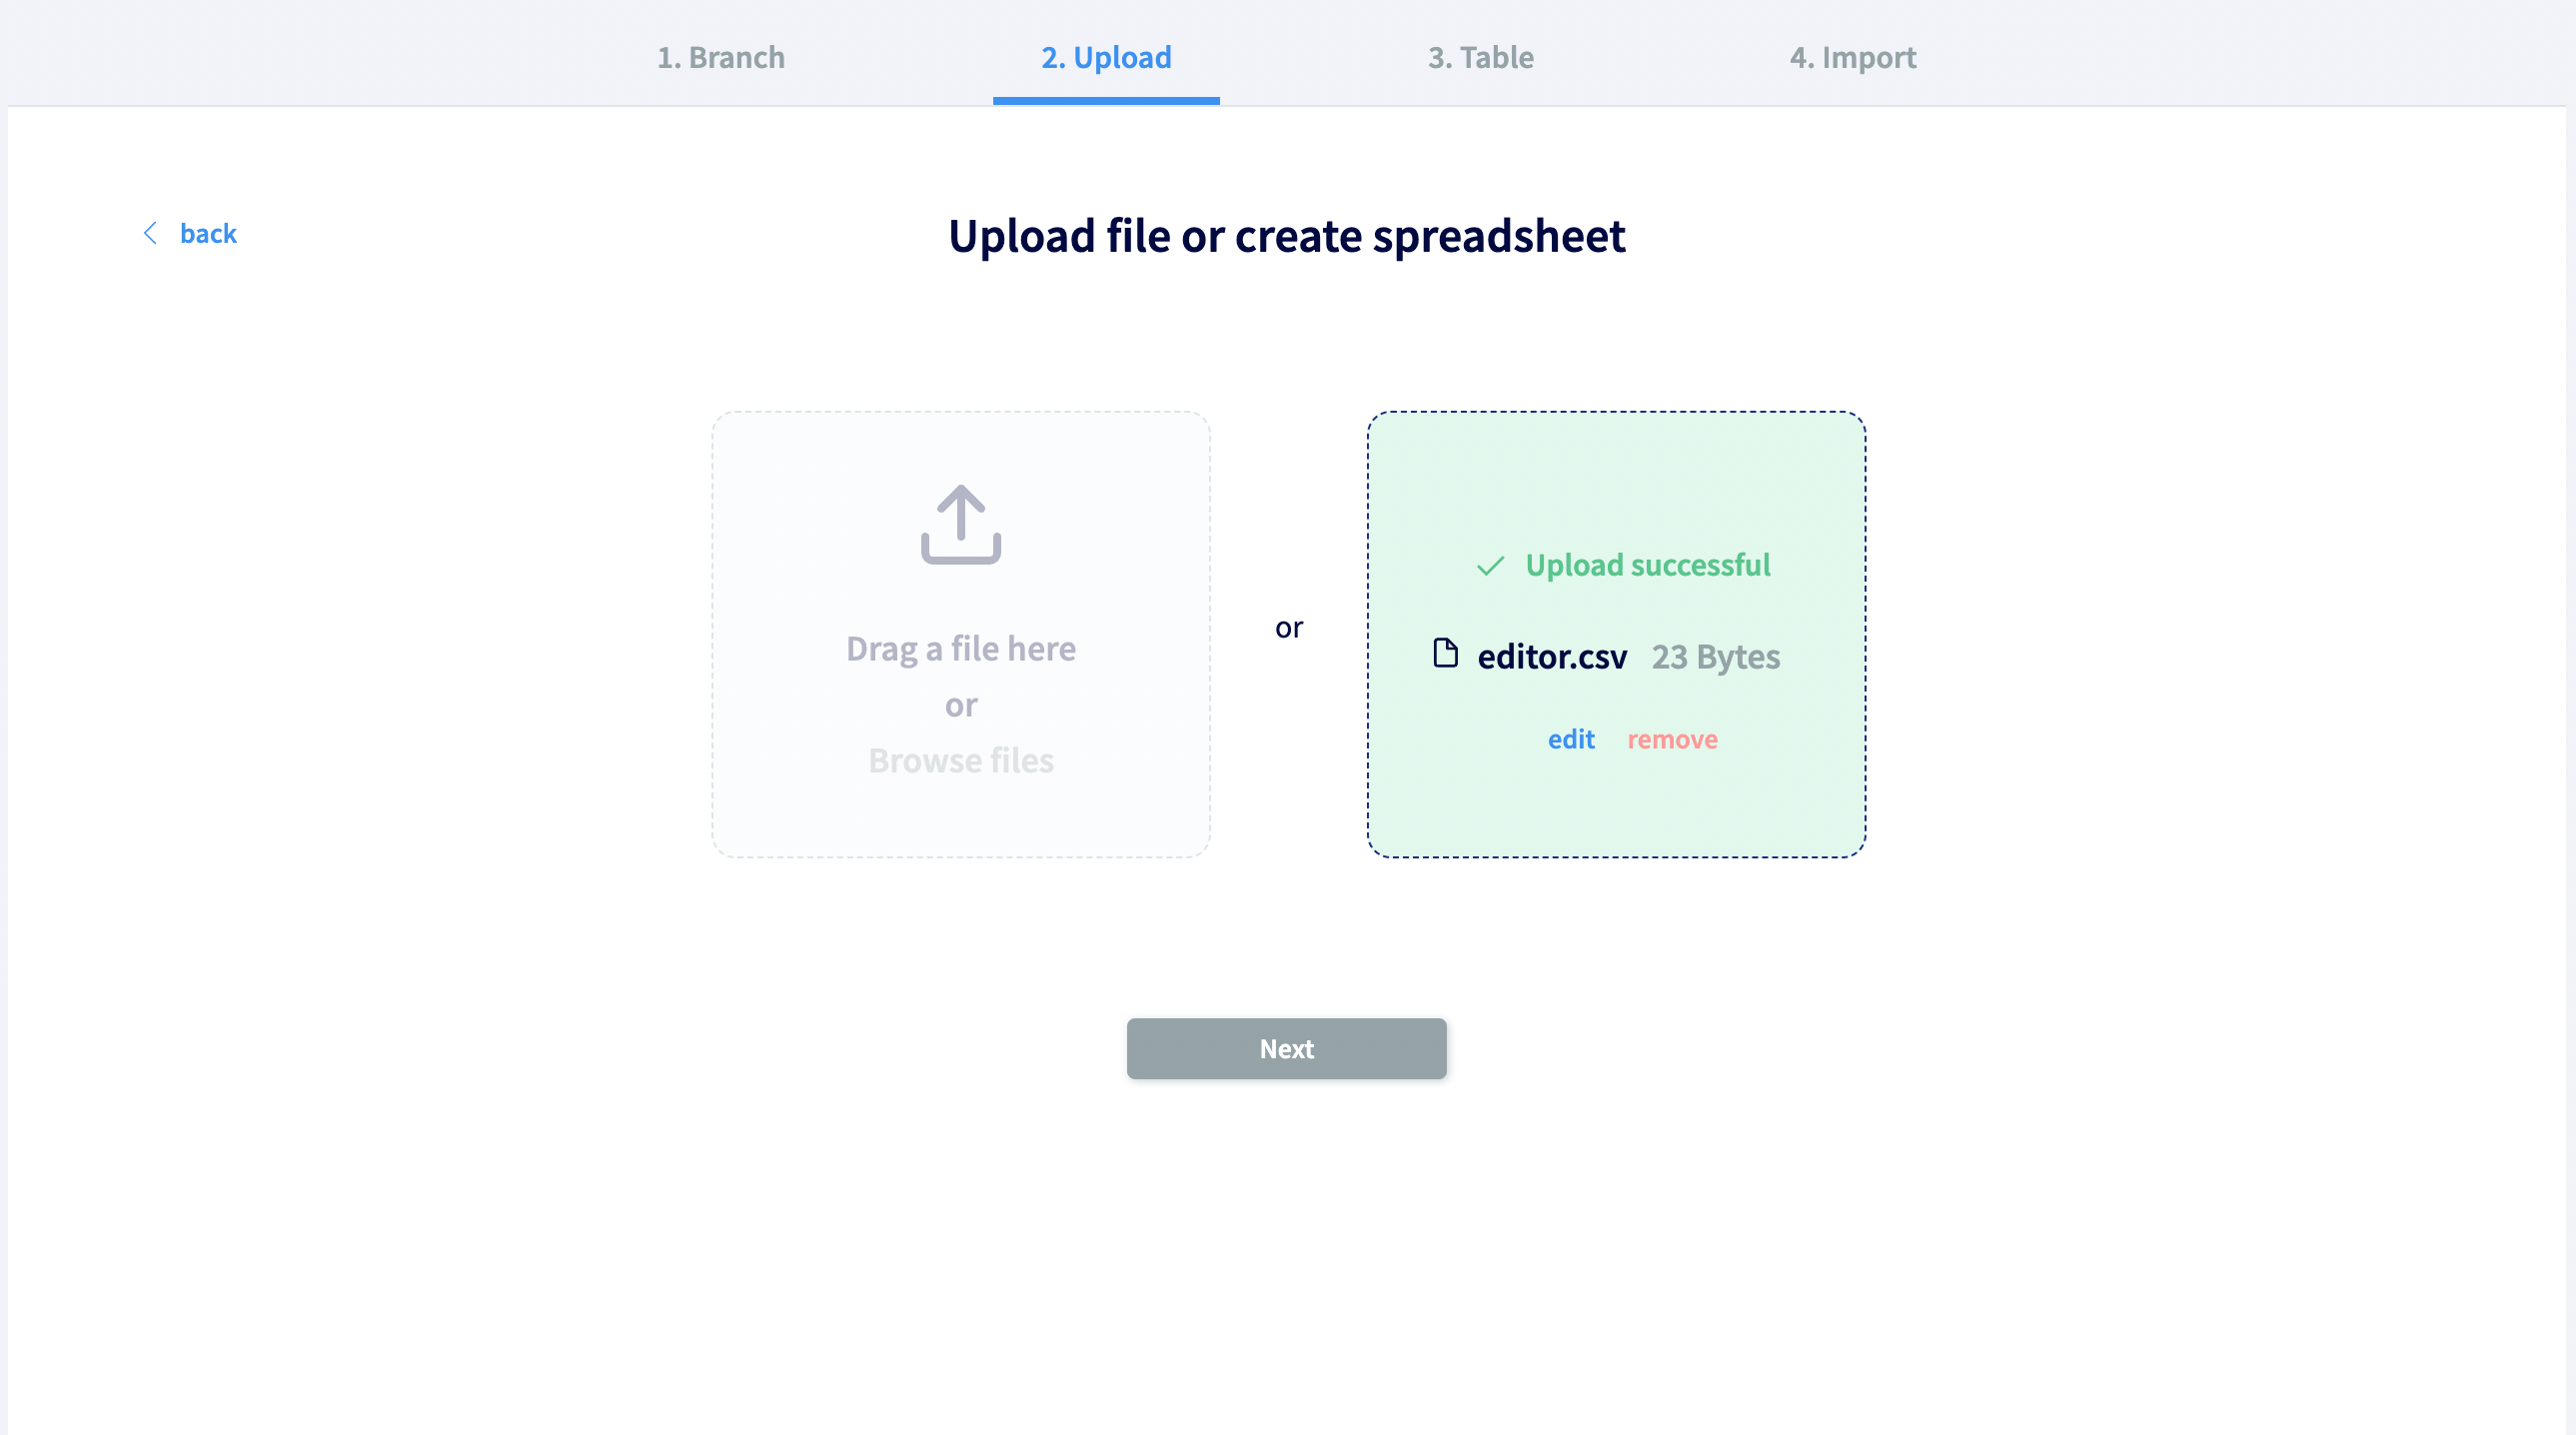
Task: Click the upload arrow icon
Action: (960, 525)
